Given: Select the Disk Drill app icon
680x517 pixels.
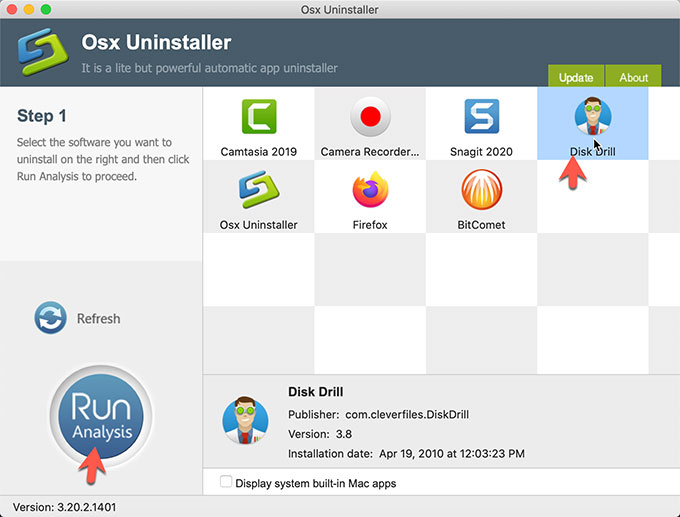Looking at the screenshot, I should click(593, 116).
